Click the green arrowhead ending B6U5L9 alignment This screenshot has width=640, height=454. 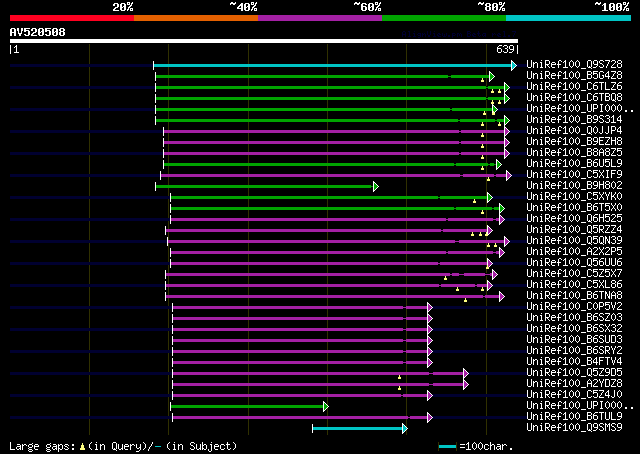click(x=499, y=165)
